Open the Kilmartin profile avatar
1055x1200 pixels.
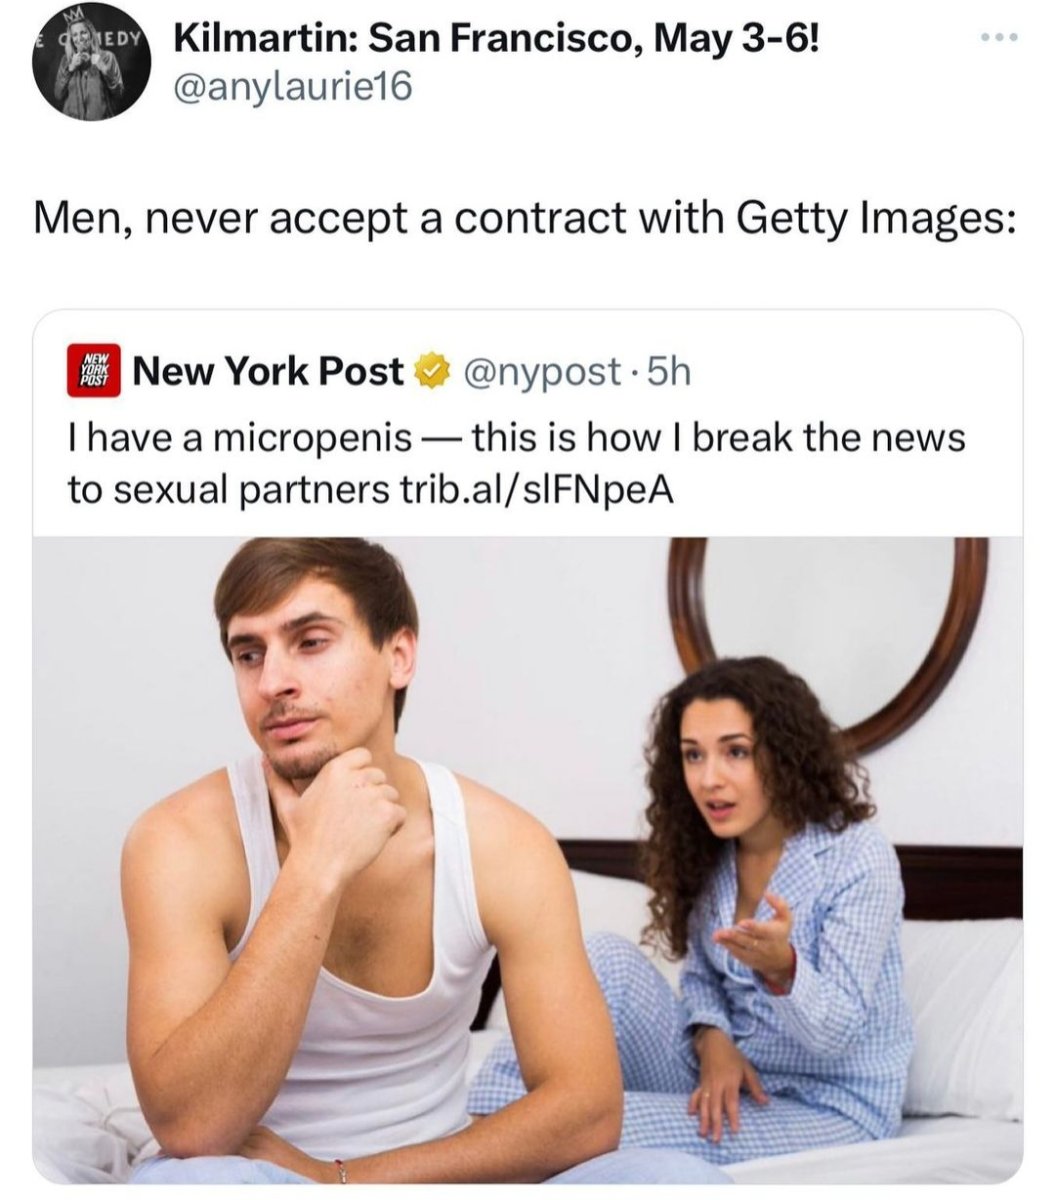click(x=93, y=65)
